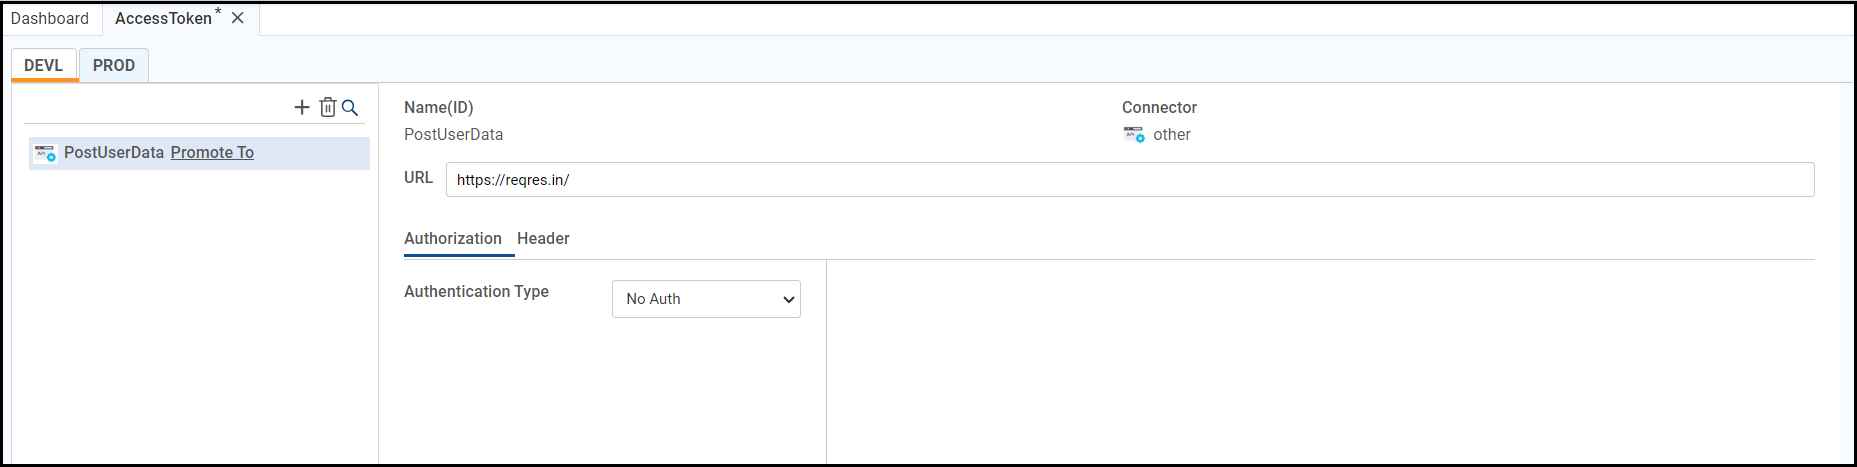Close the AccessToken tab

tap(238, 18)
